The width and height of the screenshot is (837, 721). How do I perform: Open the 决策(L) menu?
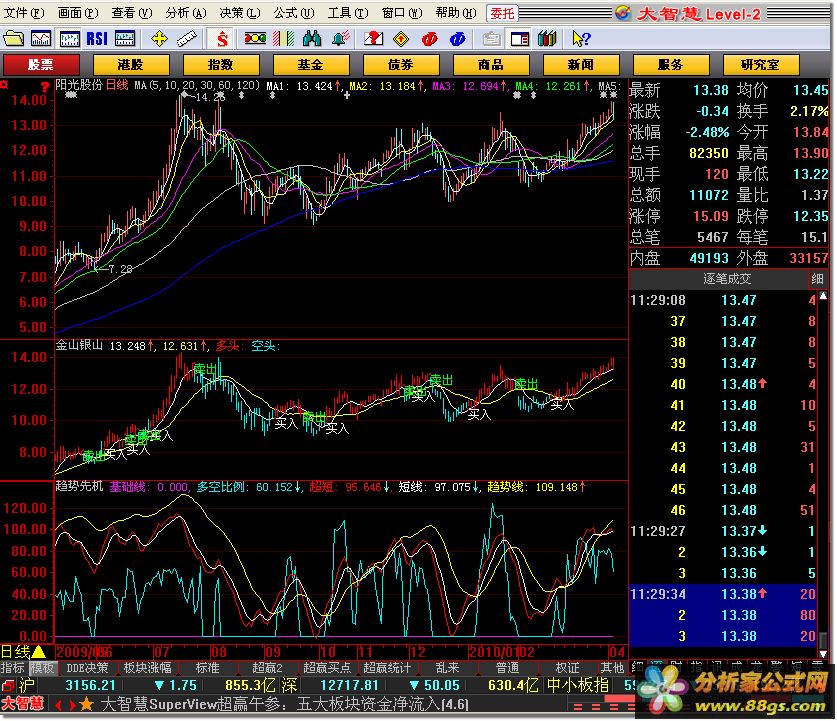[240, 12]
